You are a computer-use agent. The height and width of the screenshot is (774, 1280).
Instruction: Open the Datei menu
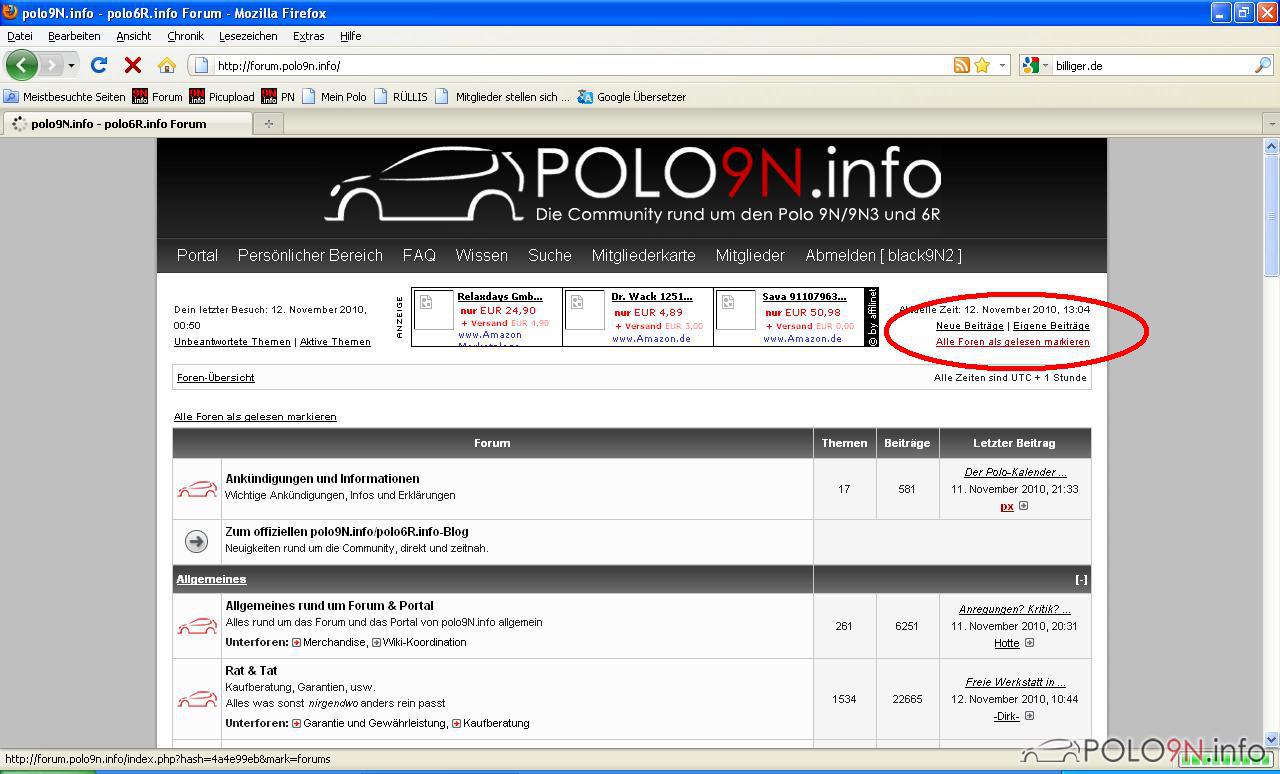[x=20, y=36]
